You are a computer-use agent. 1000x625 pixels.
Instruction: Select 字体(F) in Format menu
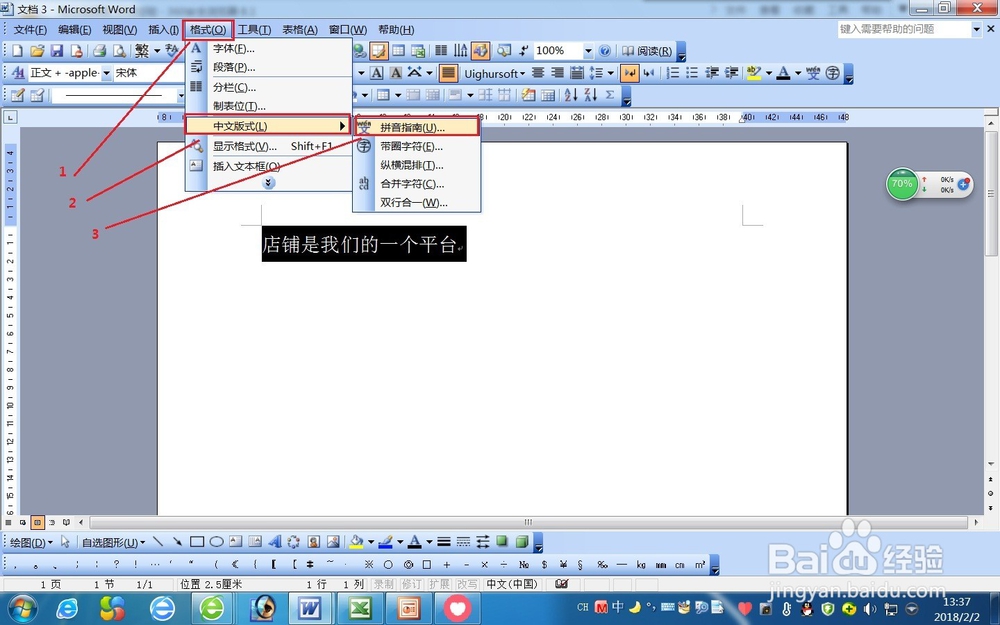pos(268,48)
